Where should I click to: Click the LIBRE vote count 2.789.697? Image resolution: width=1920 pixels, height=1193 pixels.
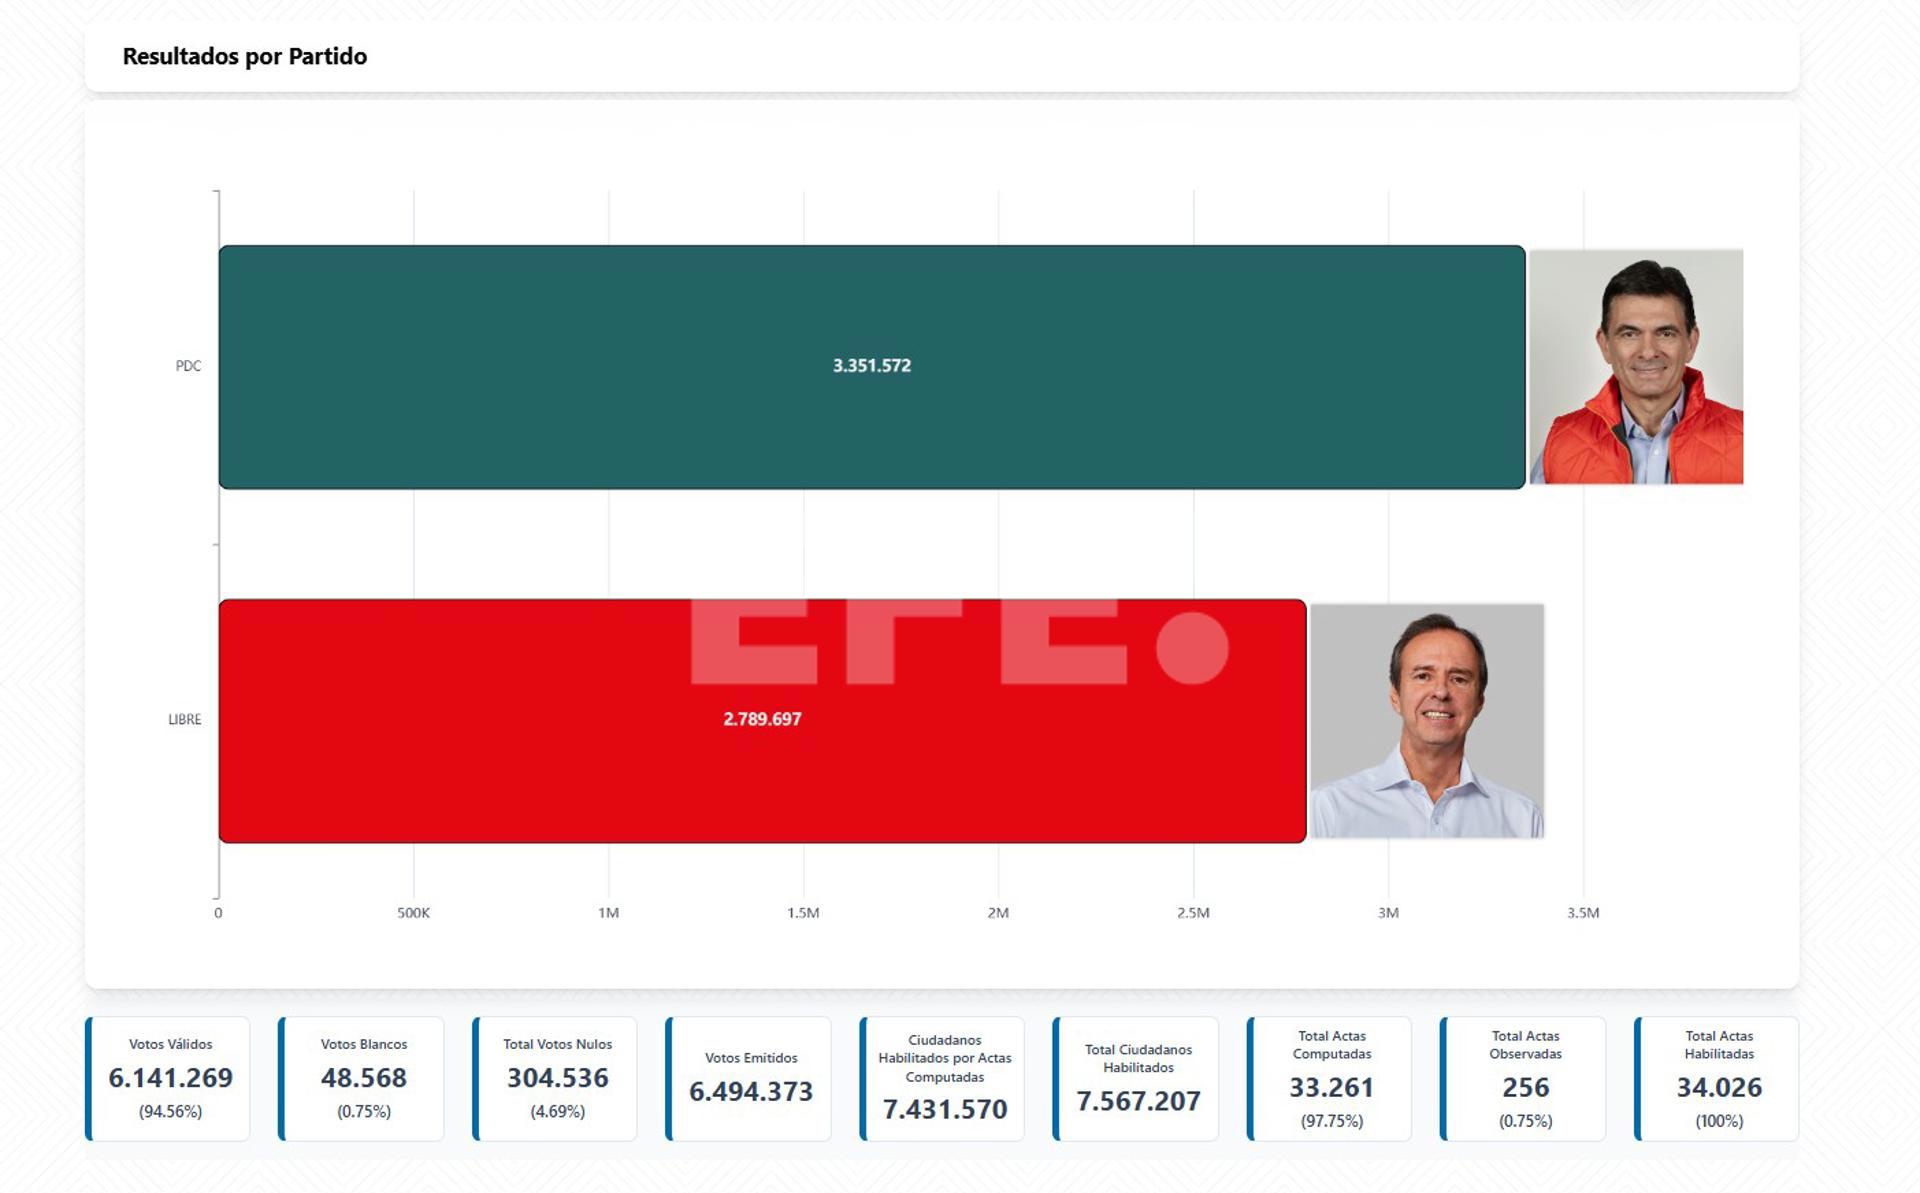(x=762, y=719)
